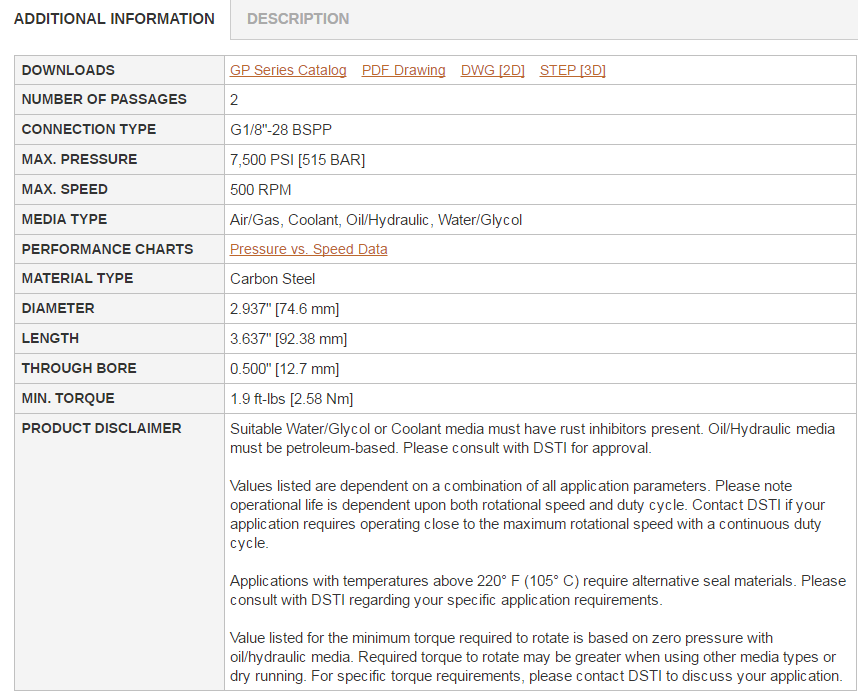858x691 pixels.
Task: Click the Diameter label
Action: tap(58, 308)
